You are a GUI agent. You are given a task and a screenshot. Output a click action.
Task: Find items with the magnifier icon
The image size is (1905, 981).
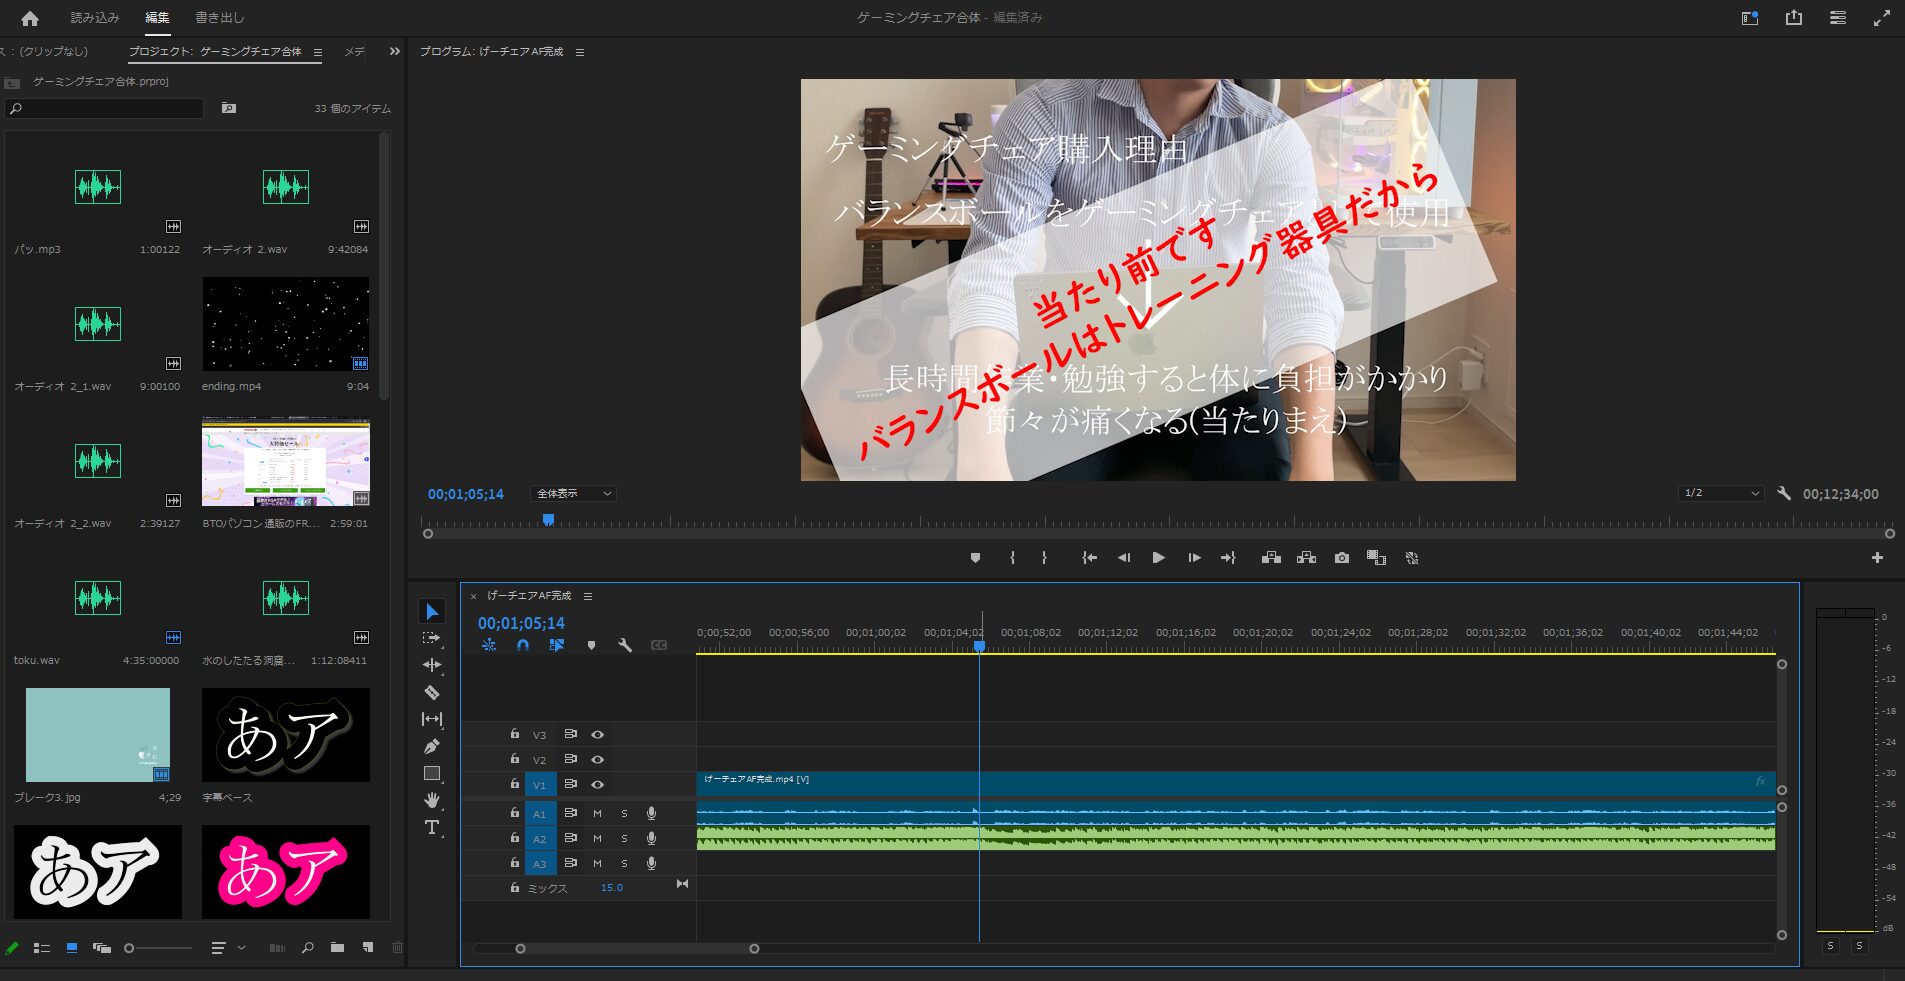[x=307, y=948]
